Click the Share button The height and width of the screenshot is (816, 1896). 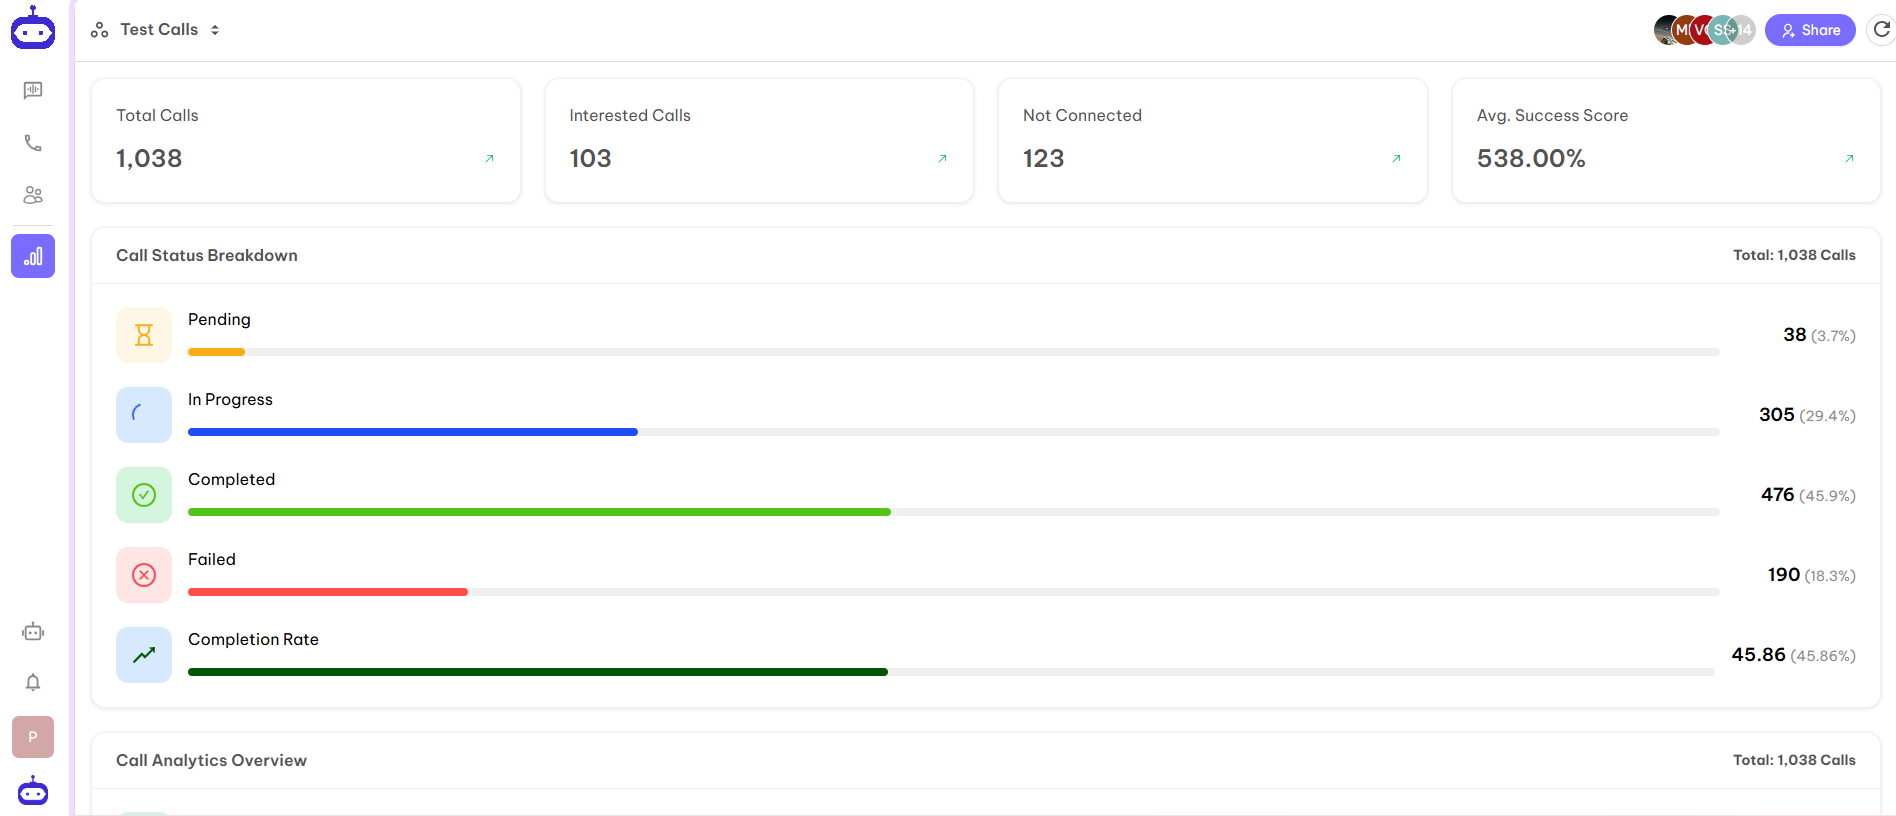tap(1810, 29)
